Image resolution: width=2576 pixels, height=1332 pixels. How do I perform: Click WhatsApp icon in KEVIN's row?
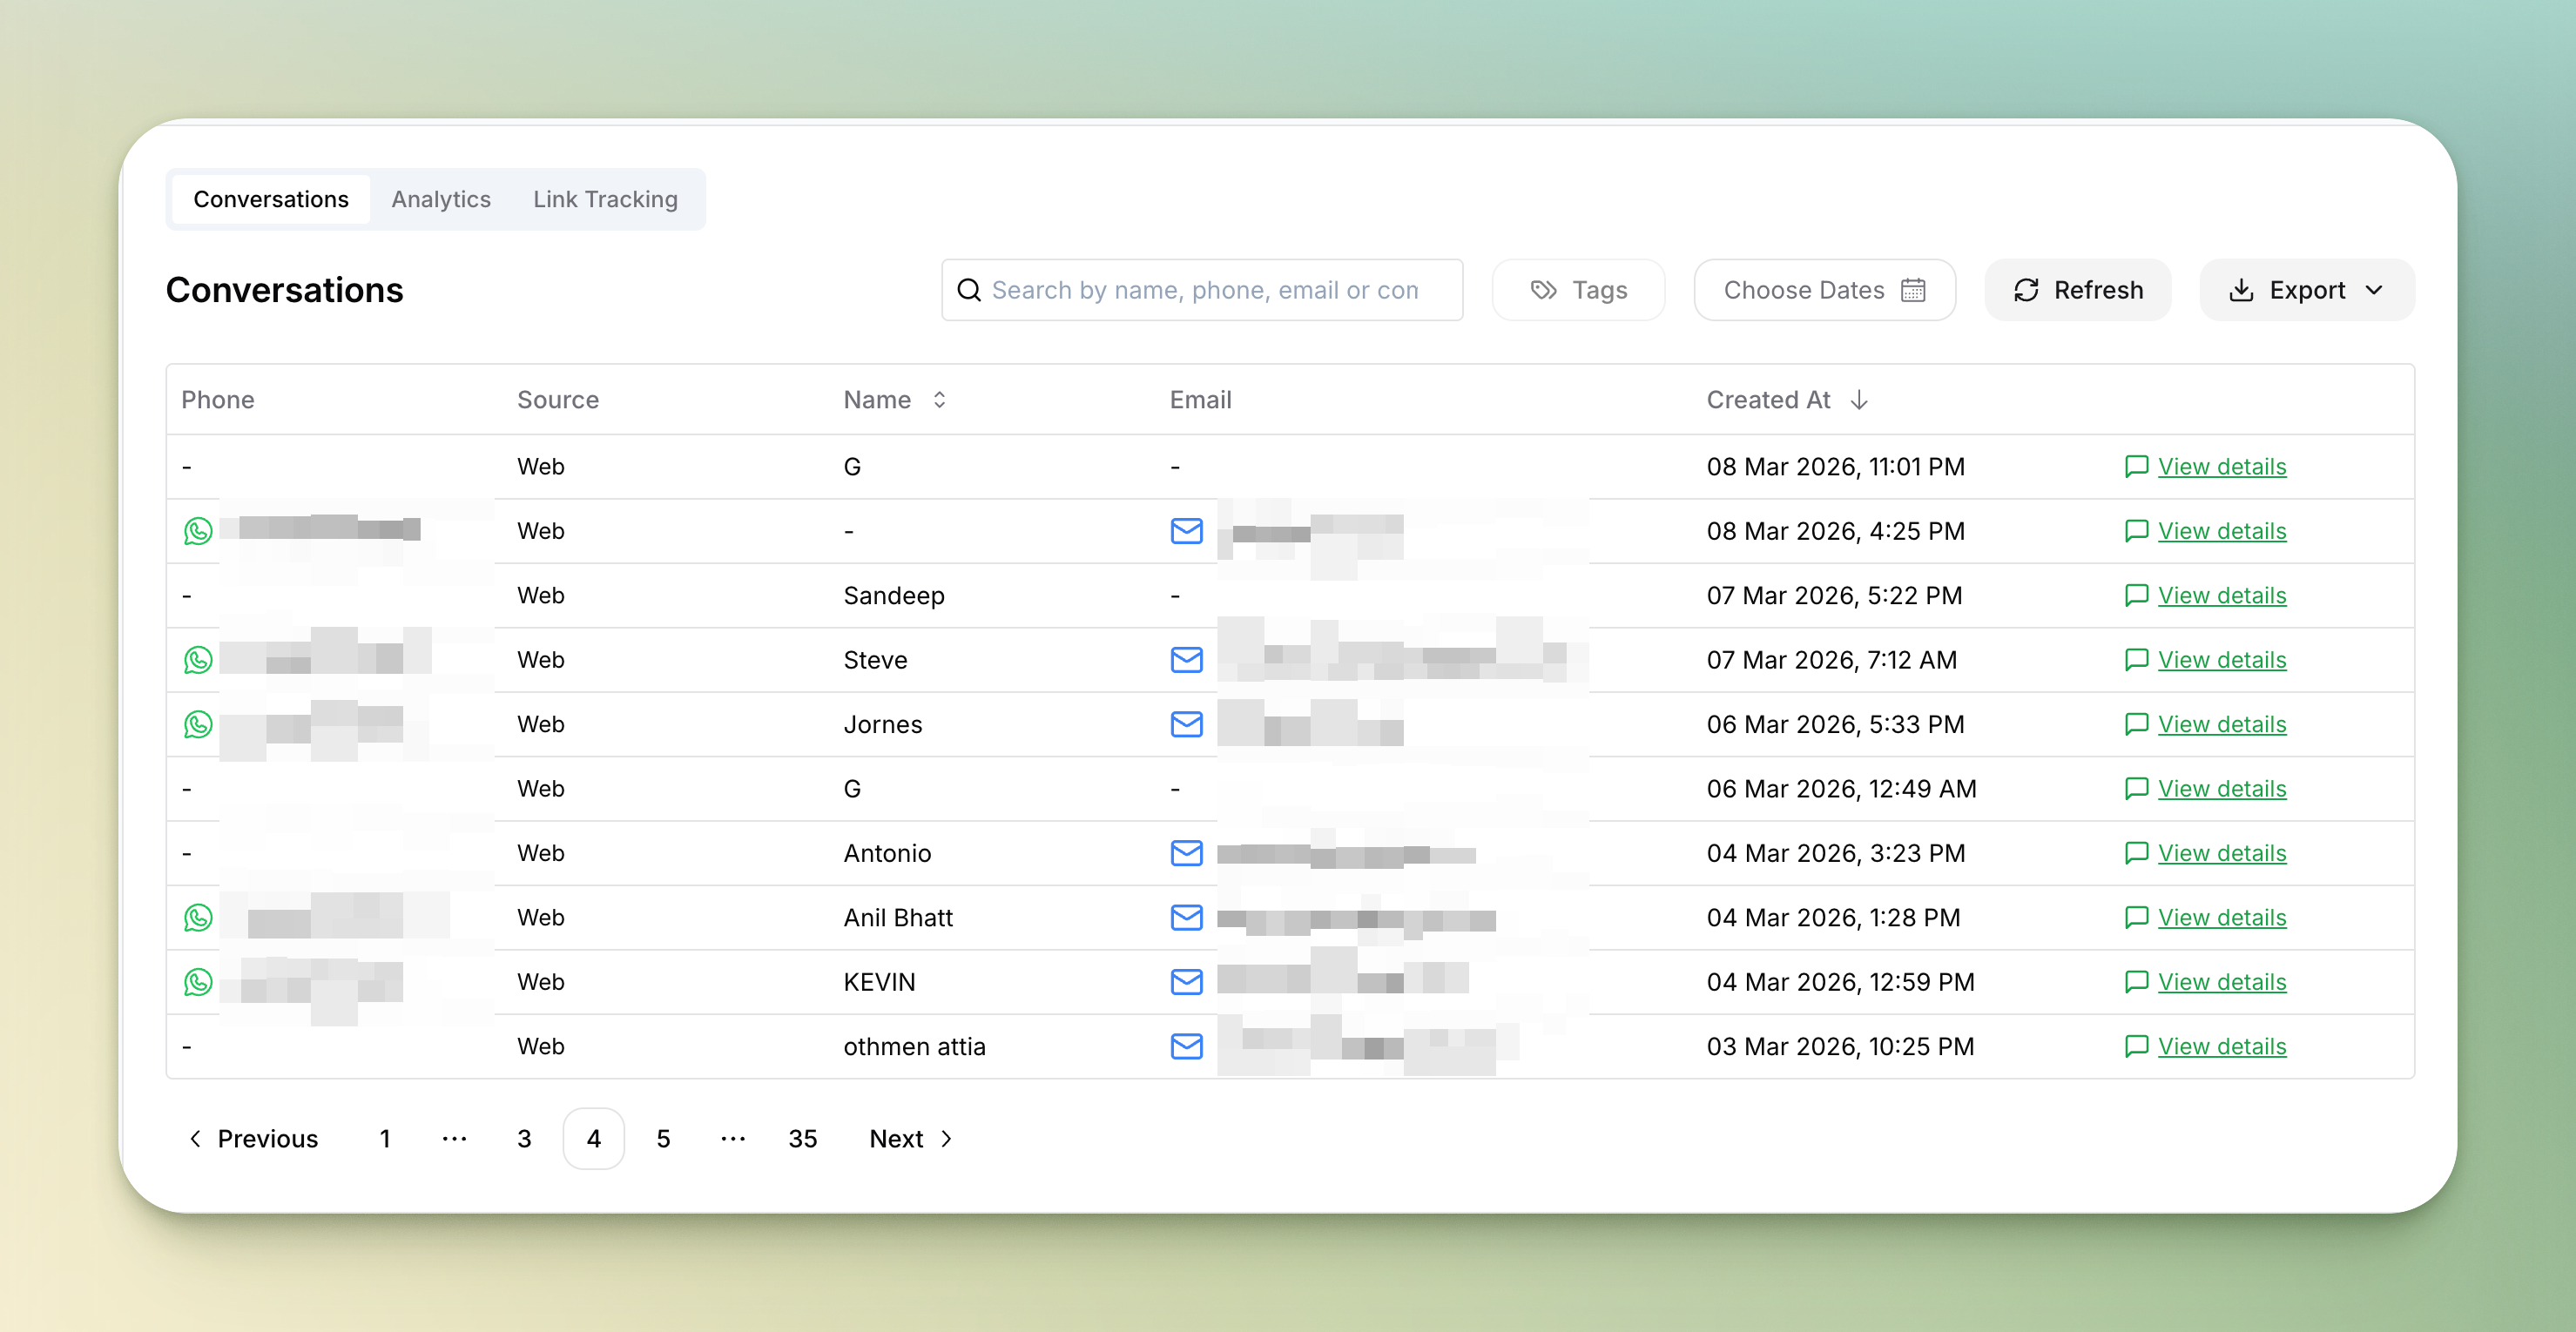pyautogui.click(x=198, y=982)
